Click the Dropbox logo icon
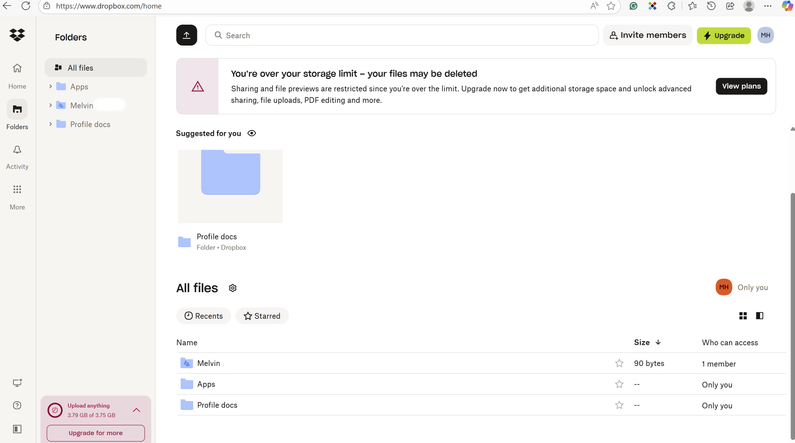 [x=17, y=35]
